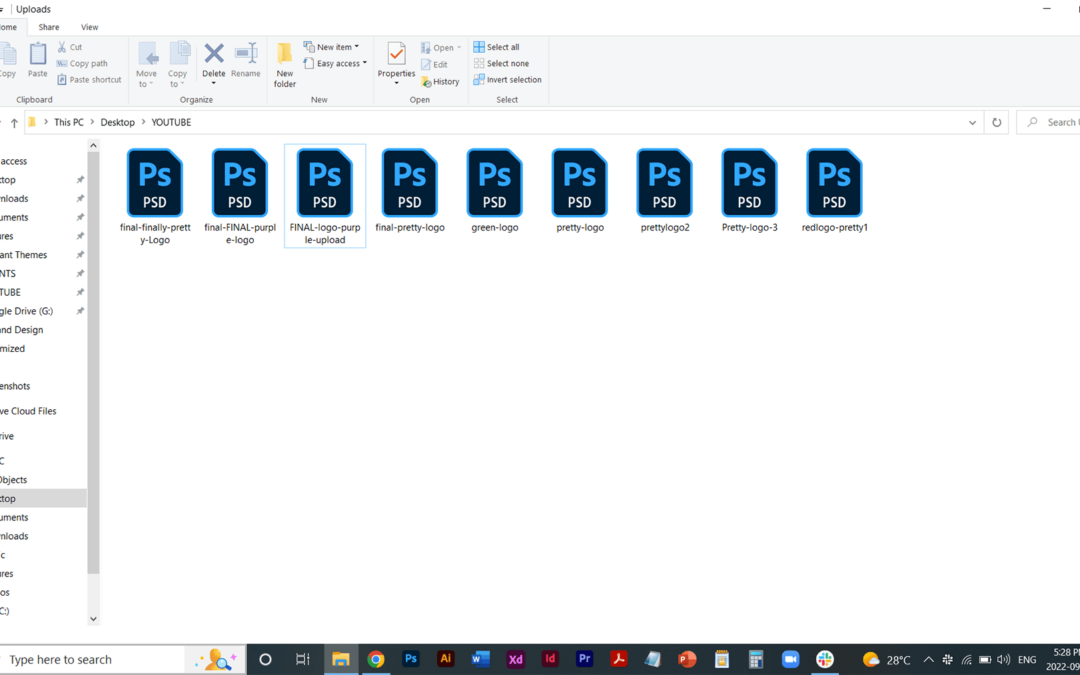The height and width of the screenshot is (675, 1080).
Task: Click the Up arrow navigation button
Action: coord(14,122)
